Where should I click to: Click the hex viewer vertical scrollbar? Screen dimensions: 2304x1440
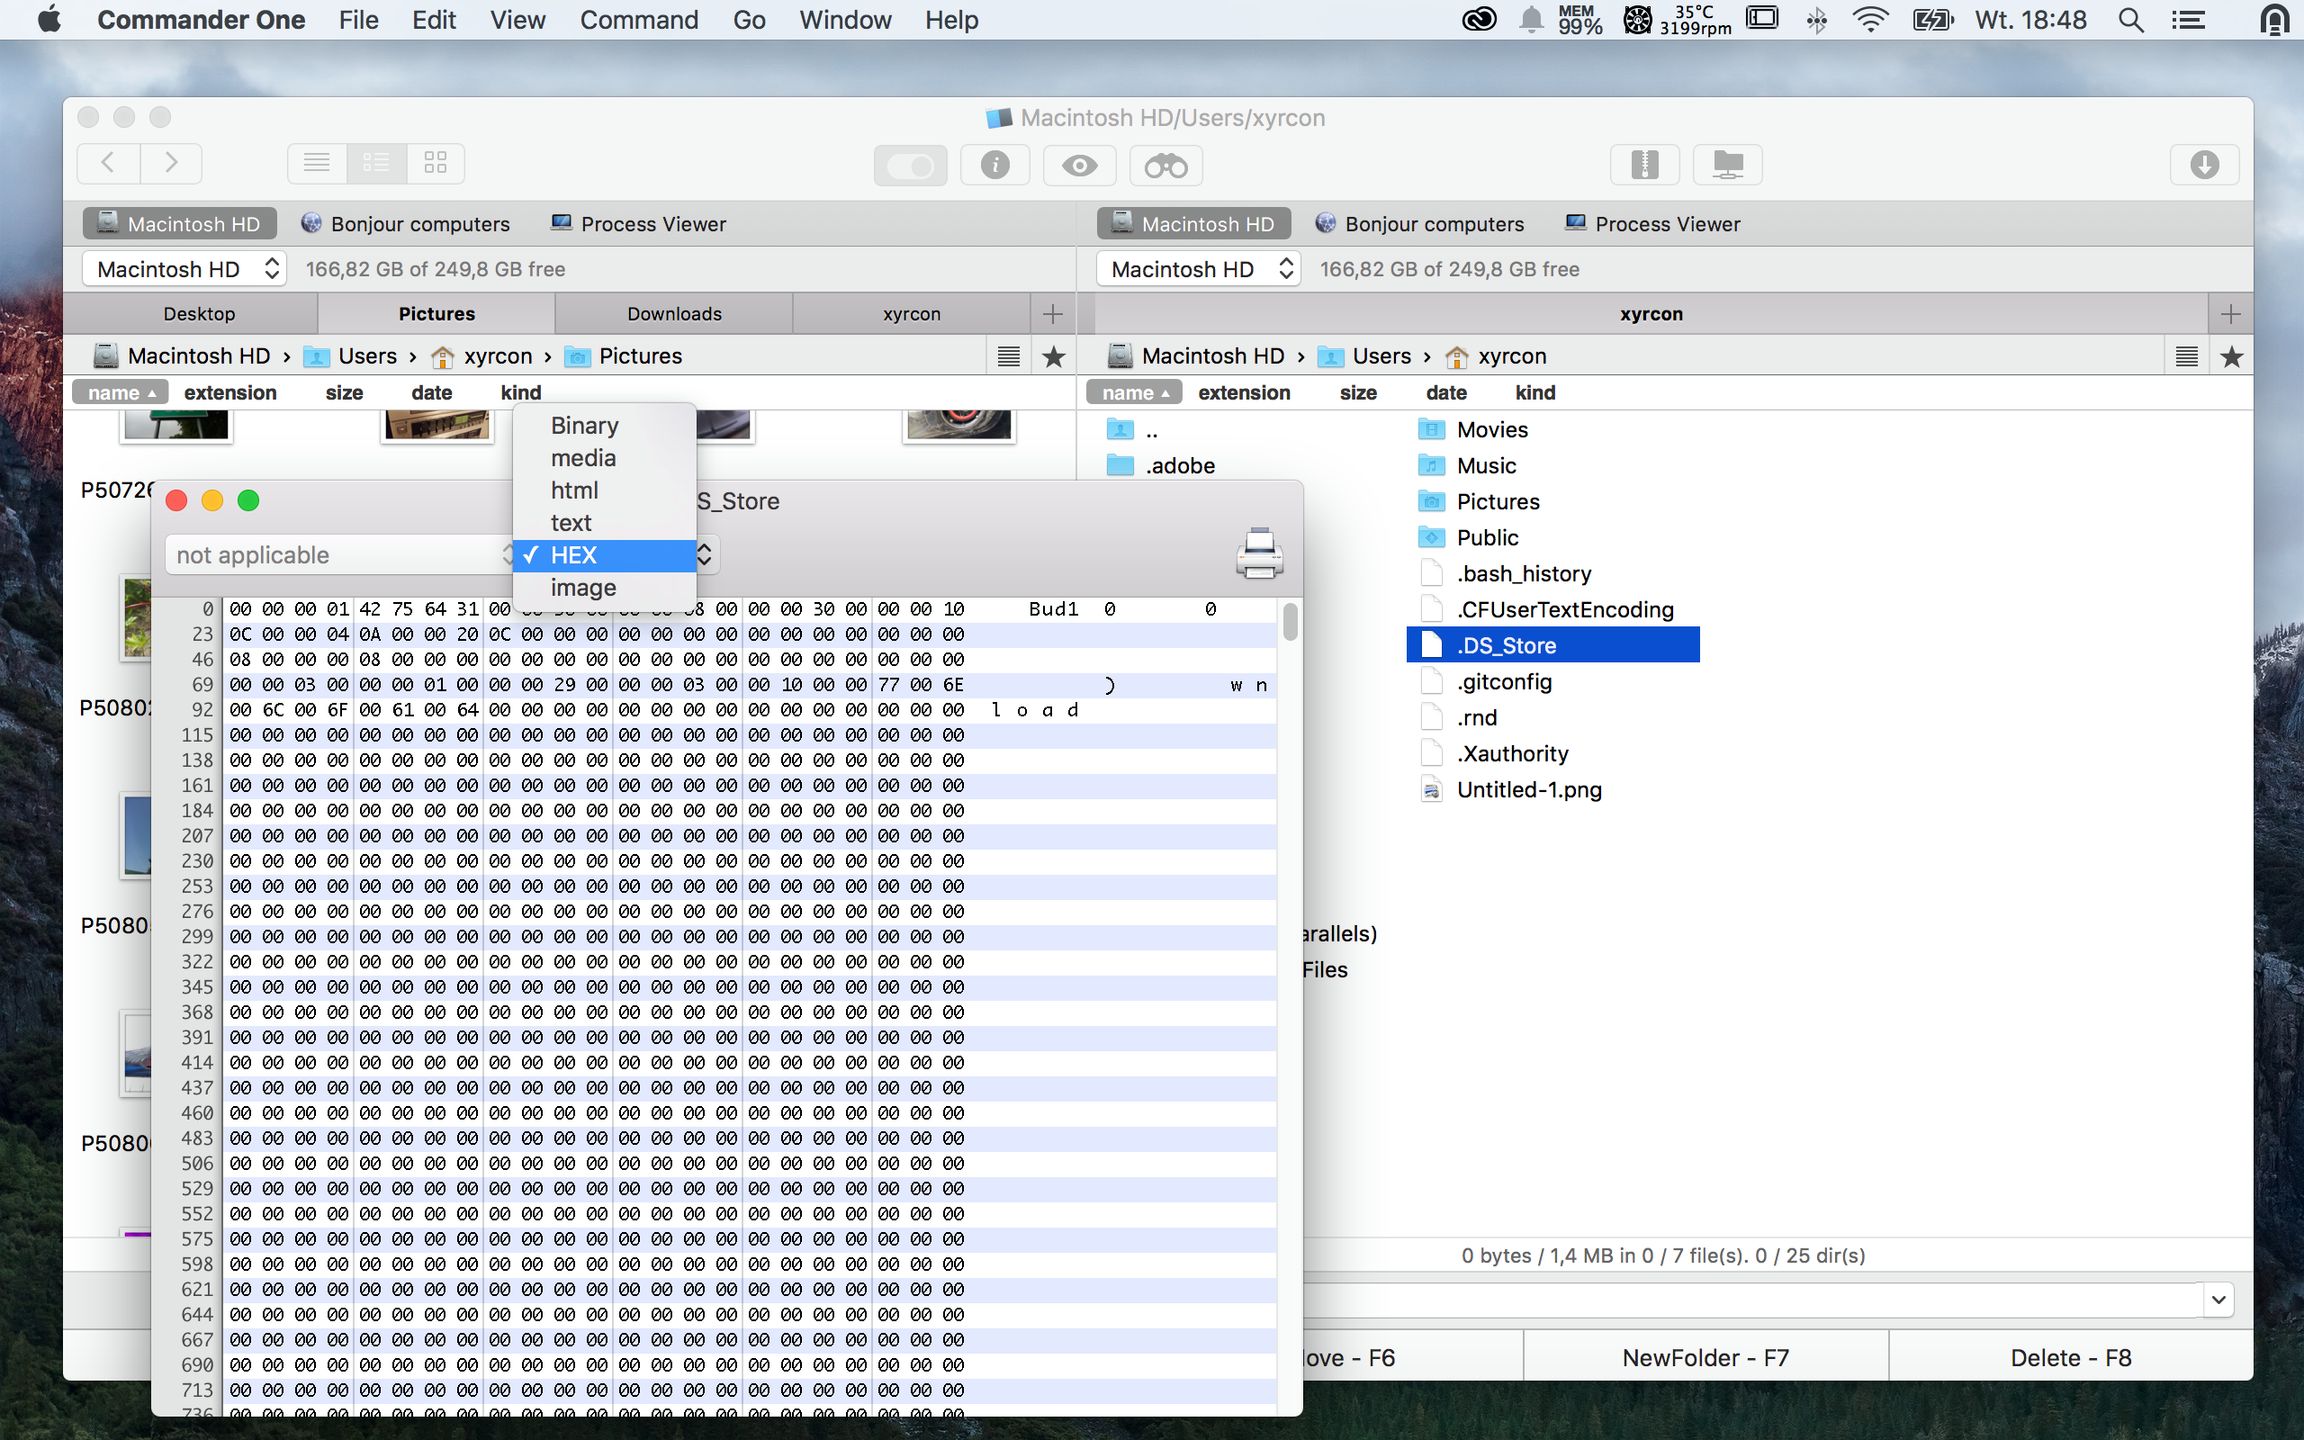(1290, 622)
